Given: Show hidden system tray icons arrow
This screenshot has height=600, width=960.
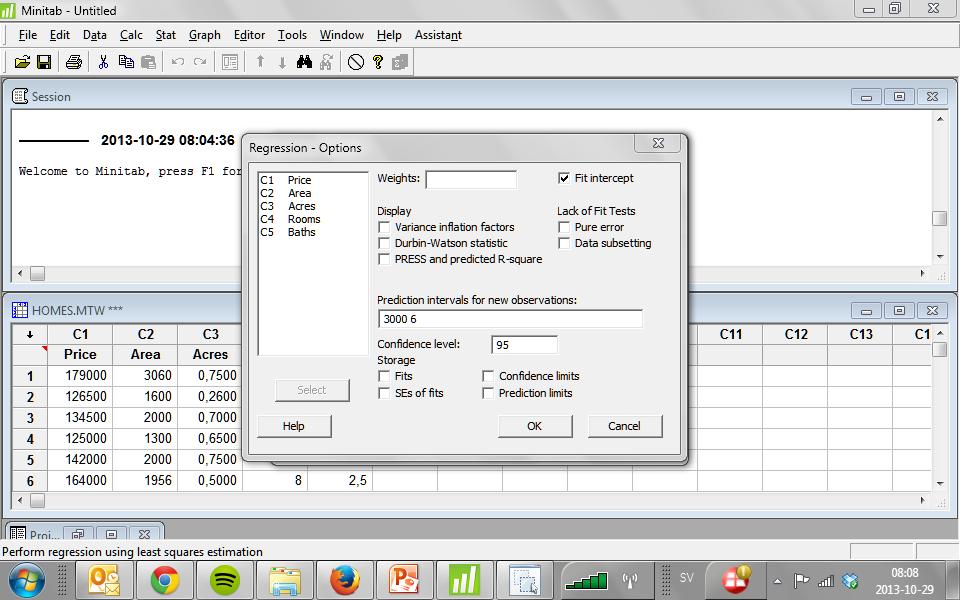Looking at the screenshot, I should click(x=777, y=580).
